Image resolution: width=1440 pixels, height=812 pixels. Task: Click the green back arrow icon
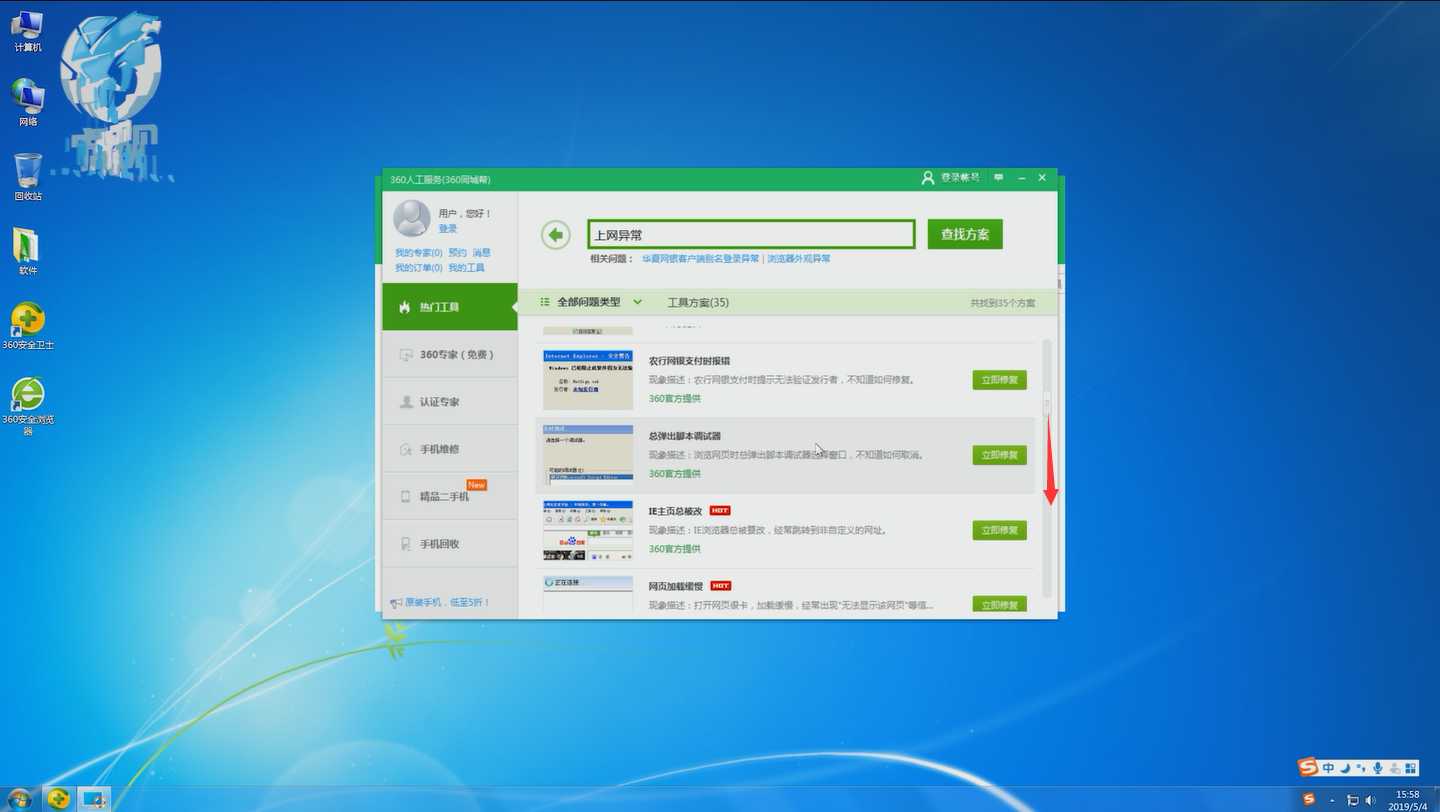[x=555, y=235]
